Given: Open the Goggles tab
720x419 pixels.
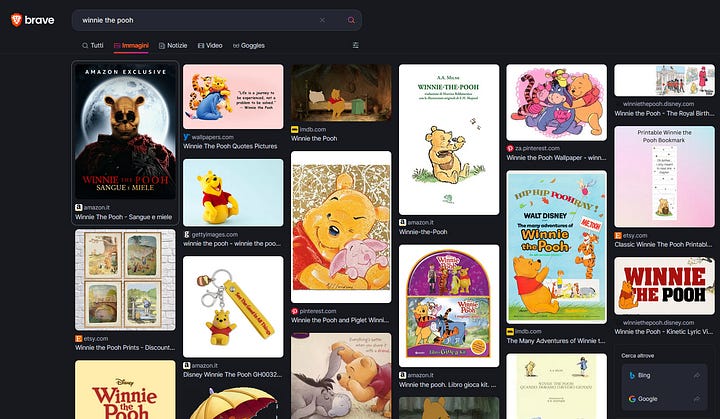Looking at the screenshot, I should tap(249, 45).
